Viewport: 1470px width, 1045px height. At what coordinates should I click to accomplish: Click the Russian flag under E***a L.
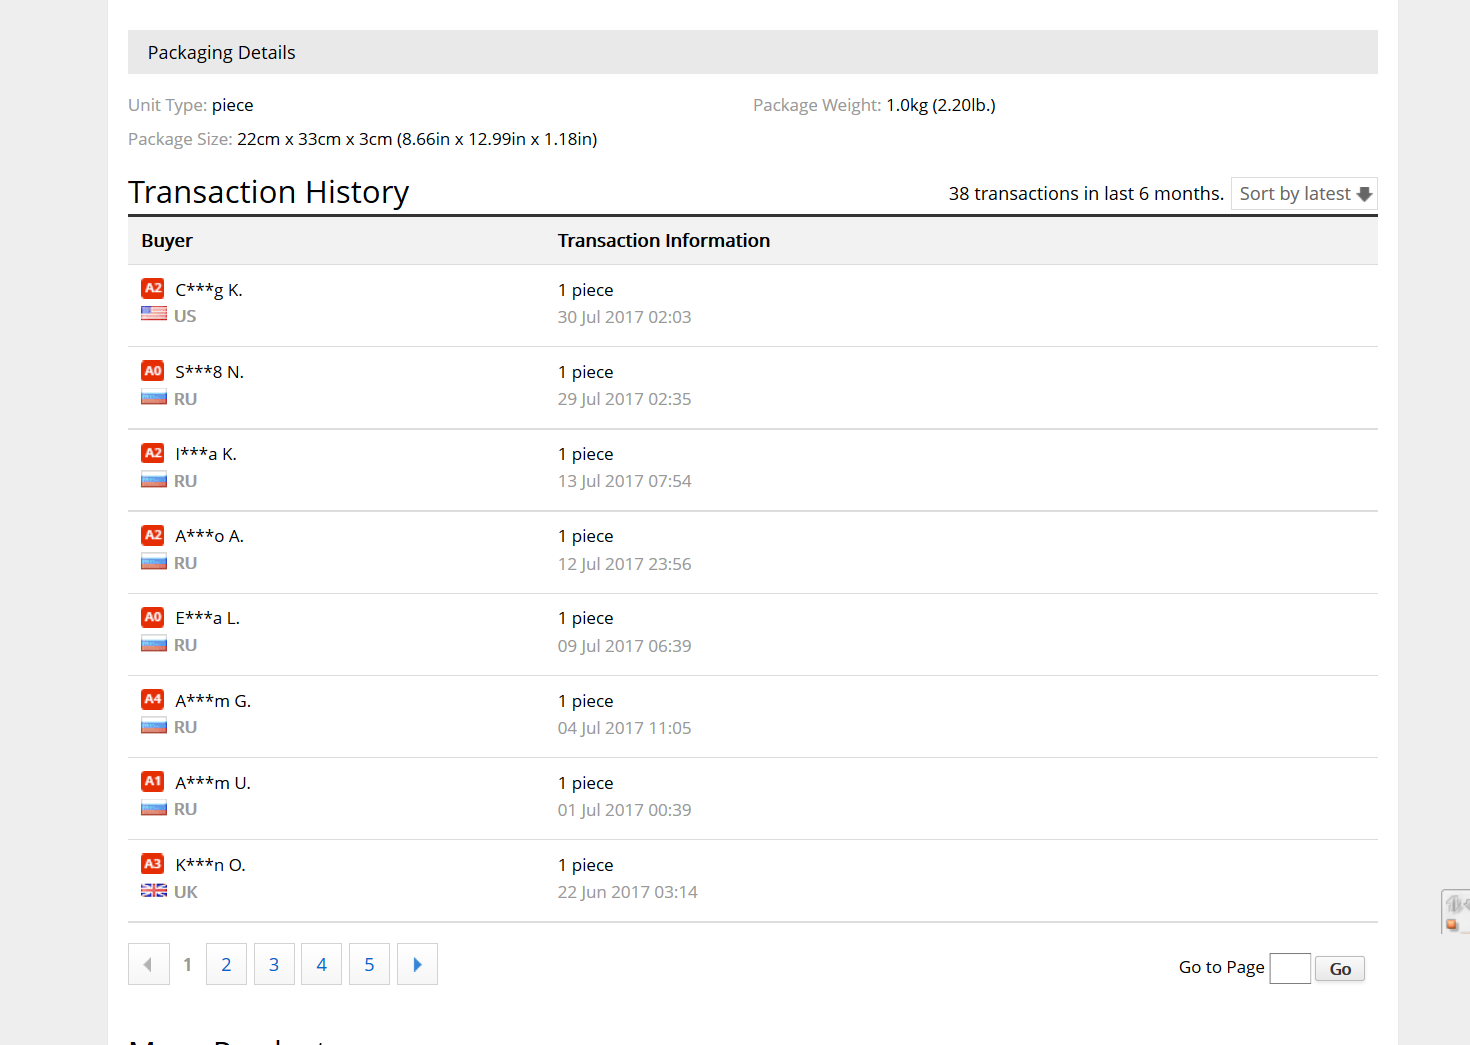point(154,645)
